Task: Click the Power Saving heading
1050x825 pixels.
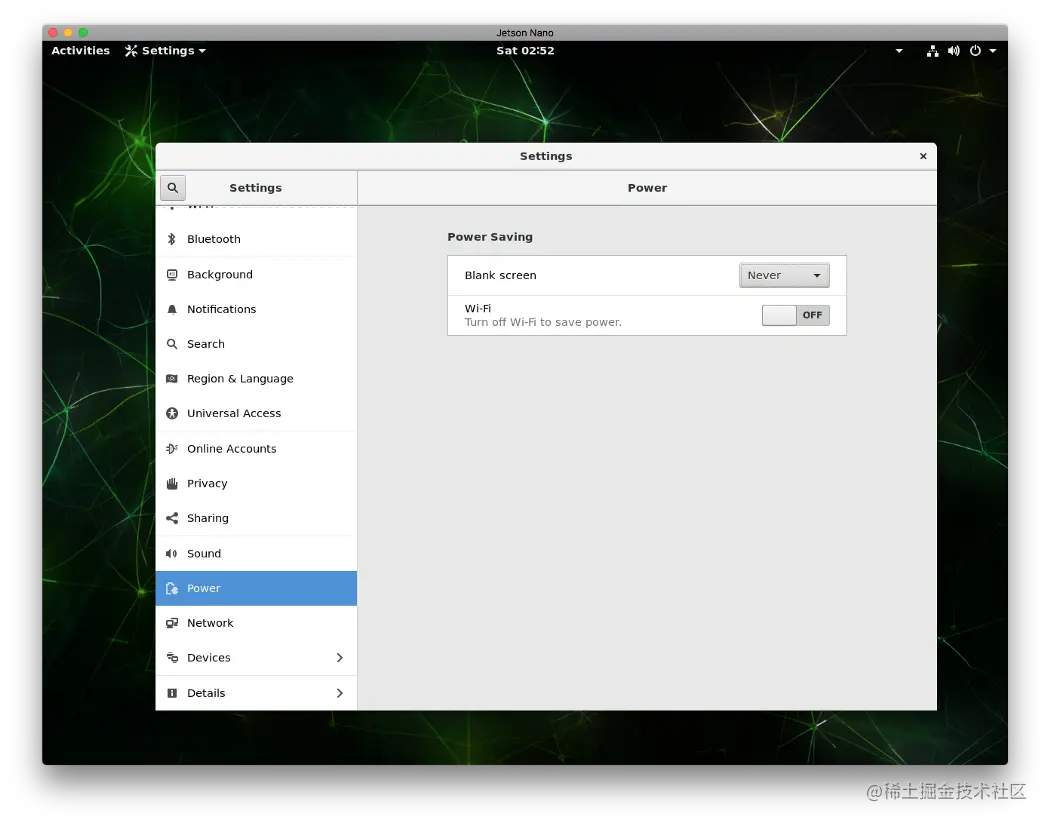Action: [490, 237]
